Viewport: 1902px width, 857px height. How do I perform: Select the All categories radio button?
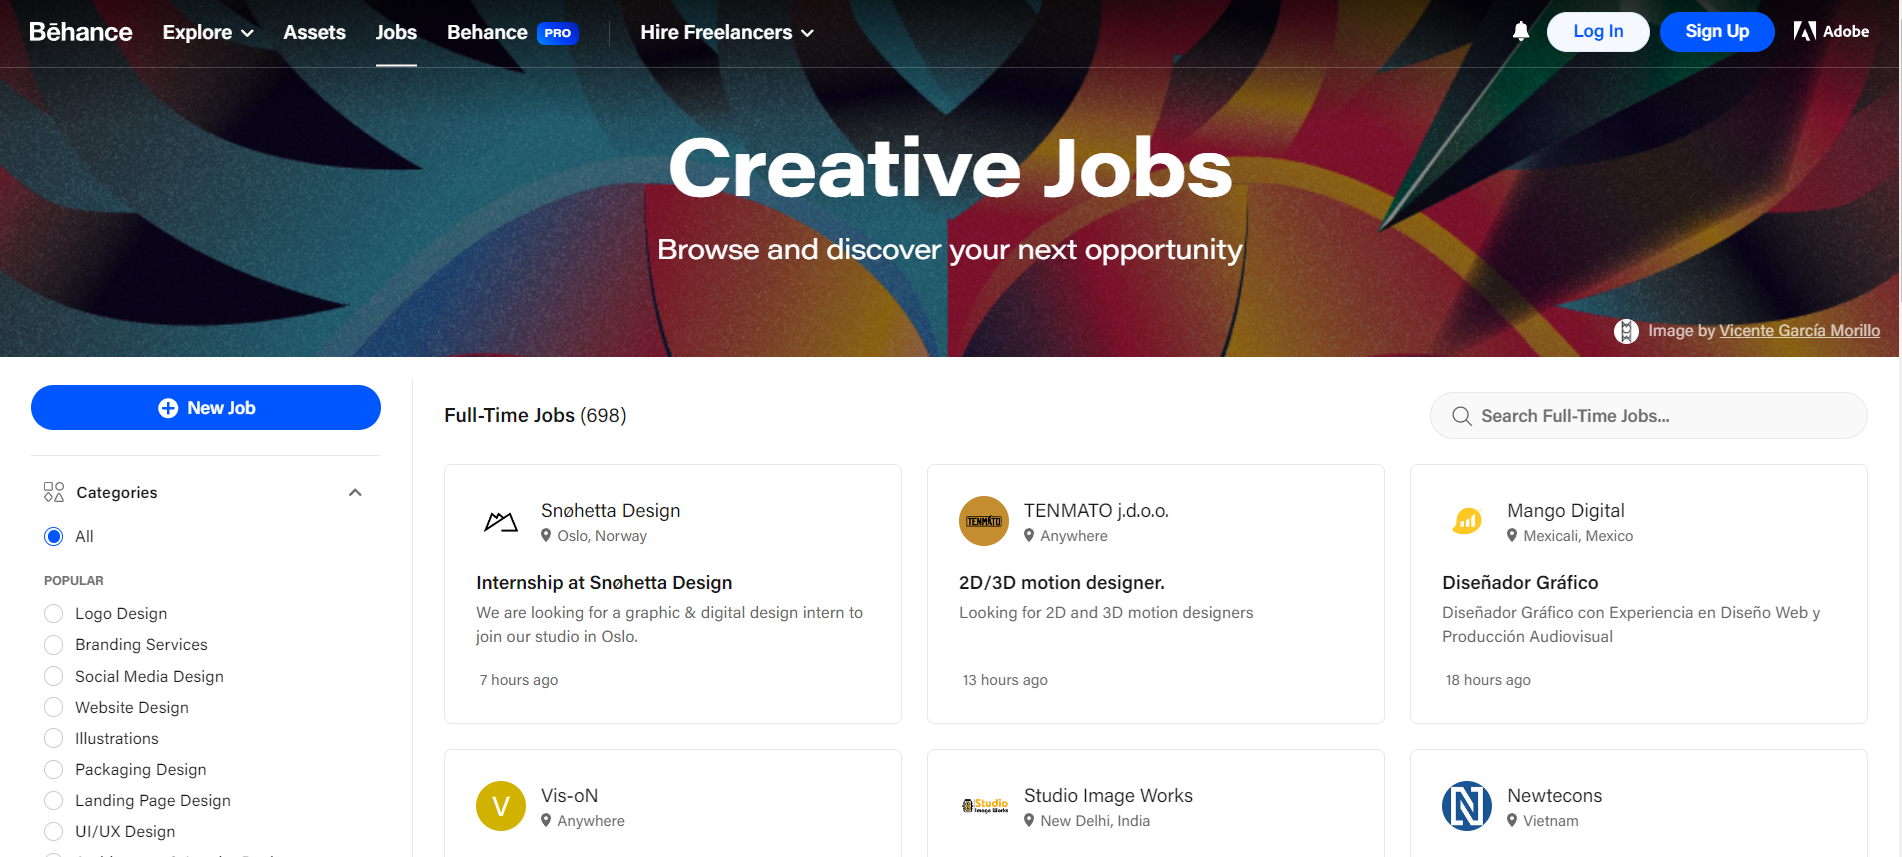[x=52, y=536]
